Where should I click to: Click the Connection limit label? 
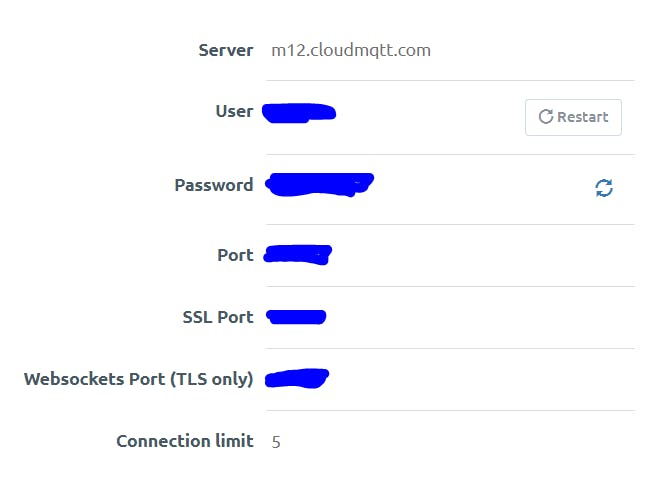coord(184,441)
